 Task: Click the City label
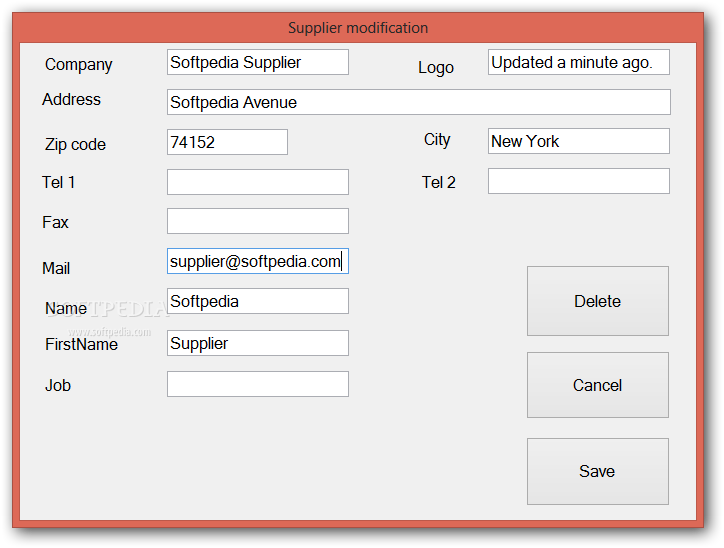[x=437, y=140]
